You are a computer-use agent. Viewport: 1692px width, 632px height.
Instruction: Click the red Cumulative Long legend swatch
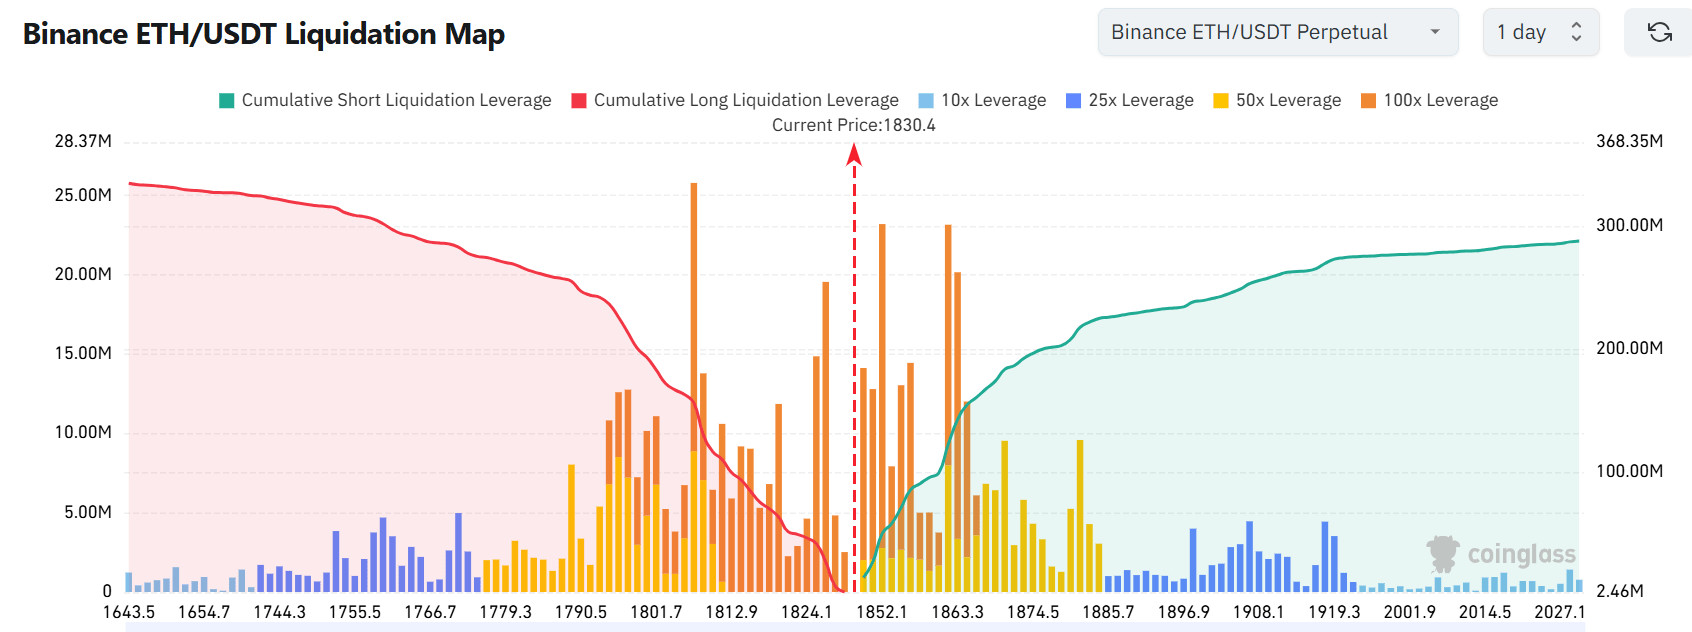pyautogui.click(x=579, y=100)
